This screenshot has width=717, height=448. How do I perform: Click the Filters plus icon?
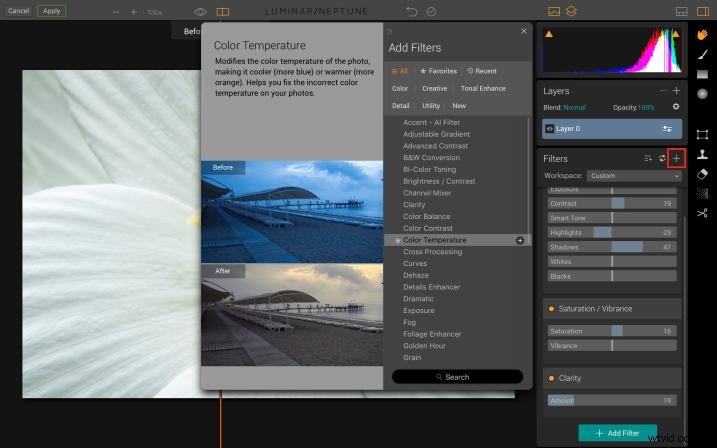[676, 159]
